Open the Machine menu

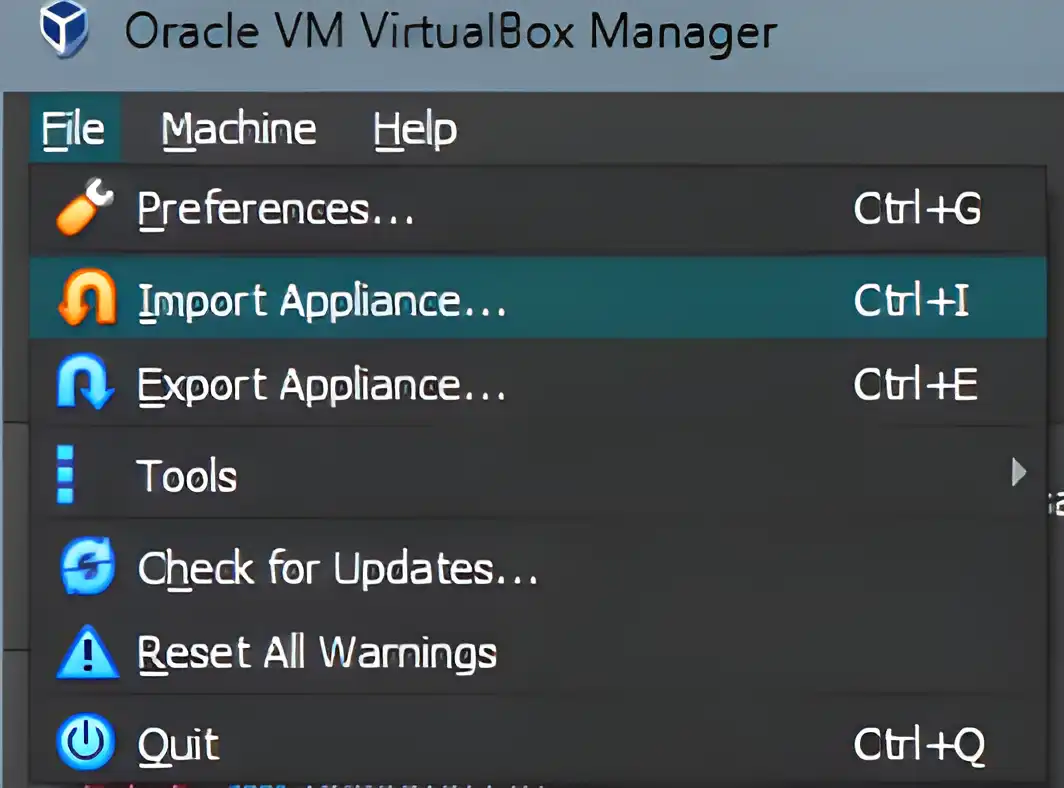(239, 129)
